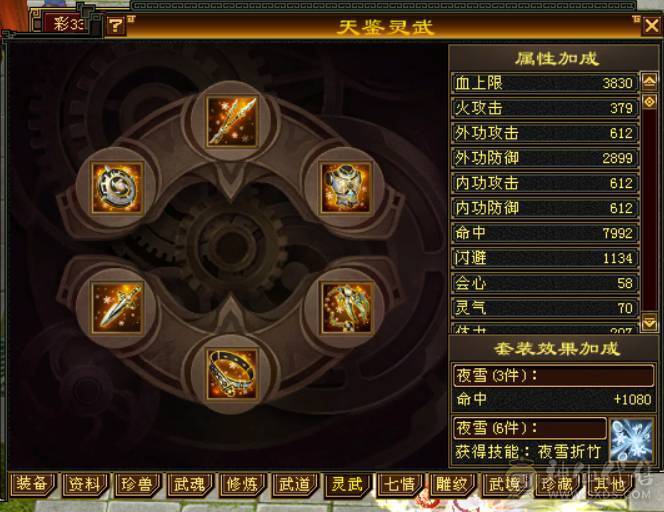Open the 武魂 tab
Viewport: 664px width, 512px height.
[189, 484]
